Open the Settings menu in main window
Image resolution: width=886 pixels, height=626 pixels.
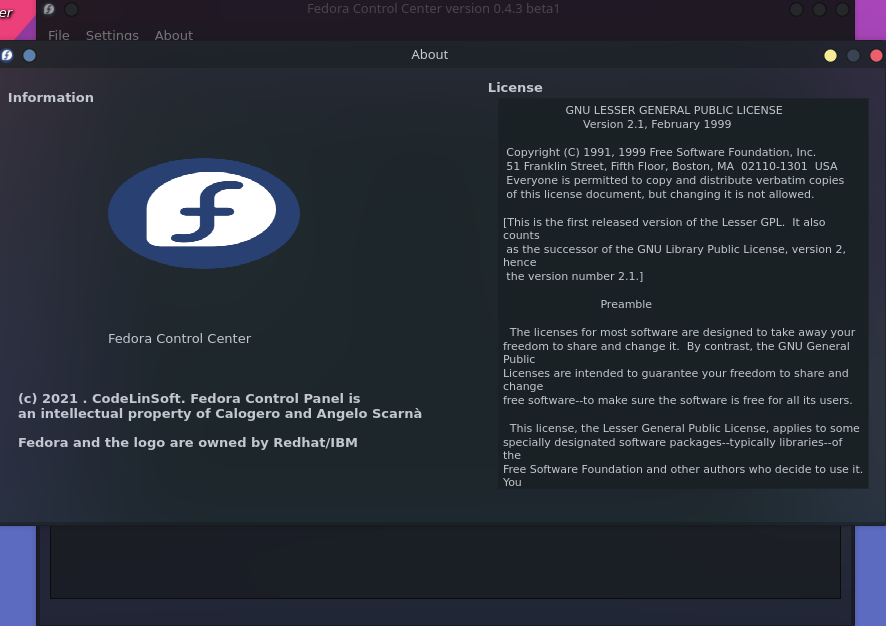point(112,35)
